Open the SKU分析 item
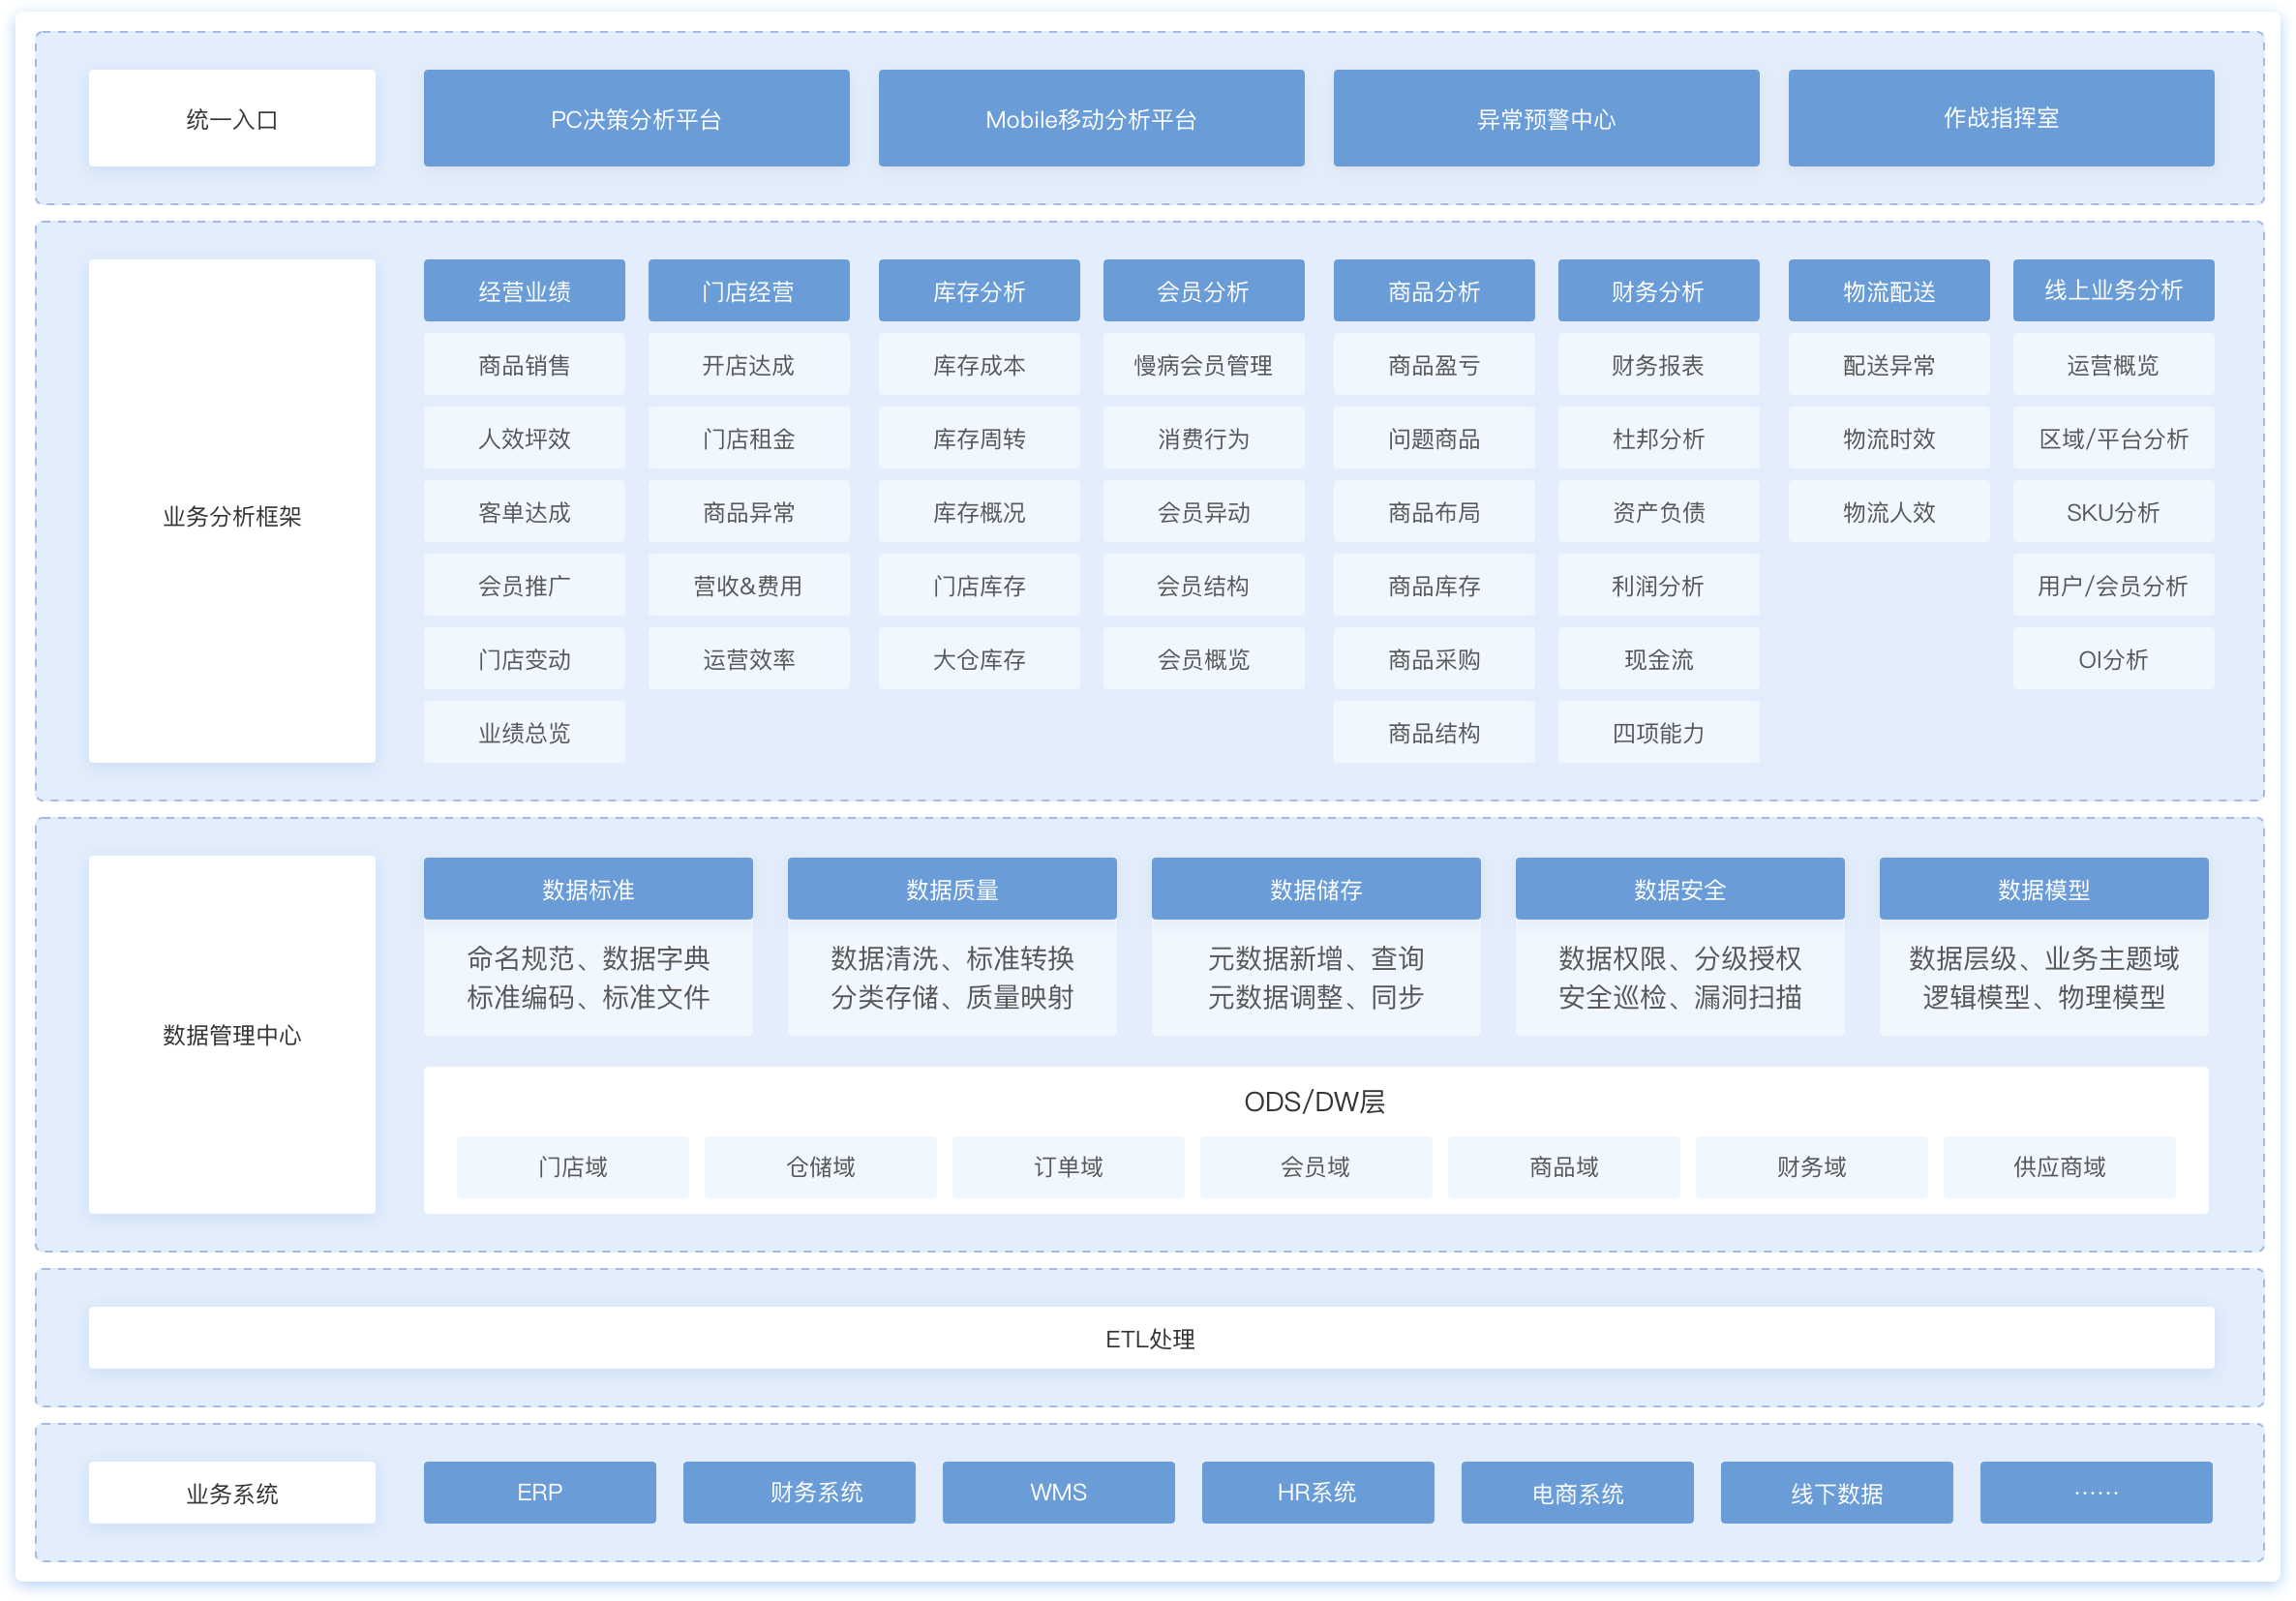This screenshot has height=1601, width=2296. pos(2113,512)
